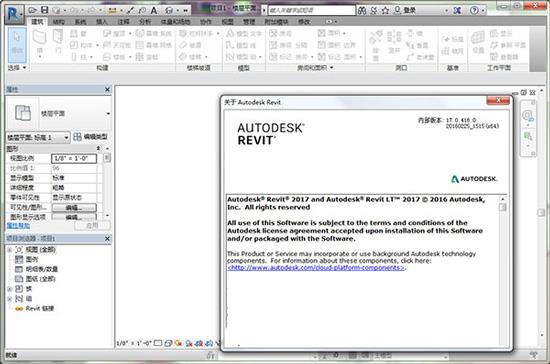
Task: Click the Graphic Display Options Edit button
Action: pos(74,217)
